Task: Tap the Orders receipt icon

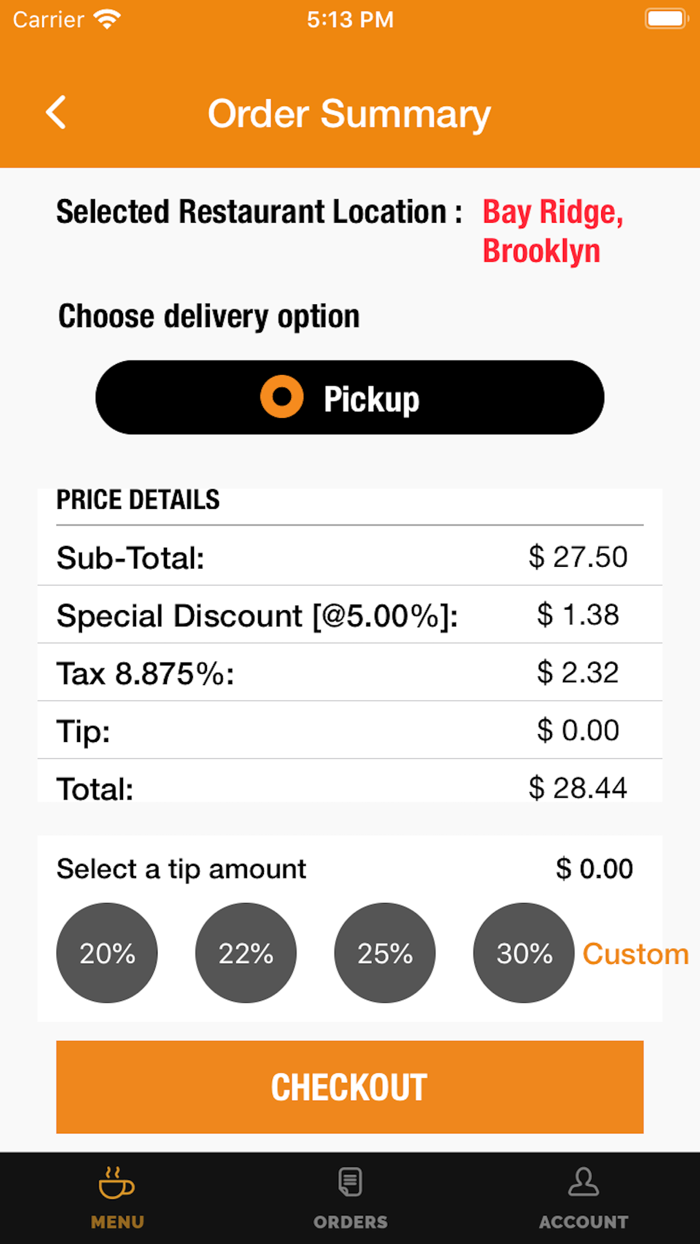Action: point(350,1183)
